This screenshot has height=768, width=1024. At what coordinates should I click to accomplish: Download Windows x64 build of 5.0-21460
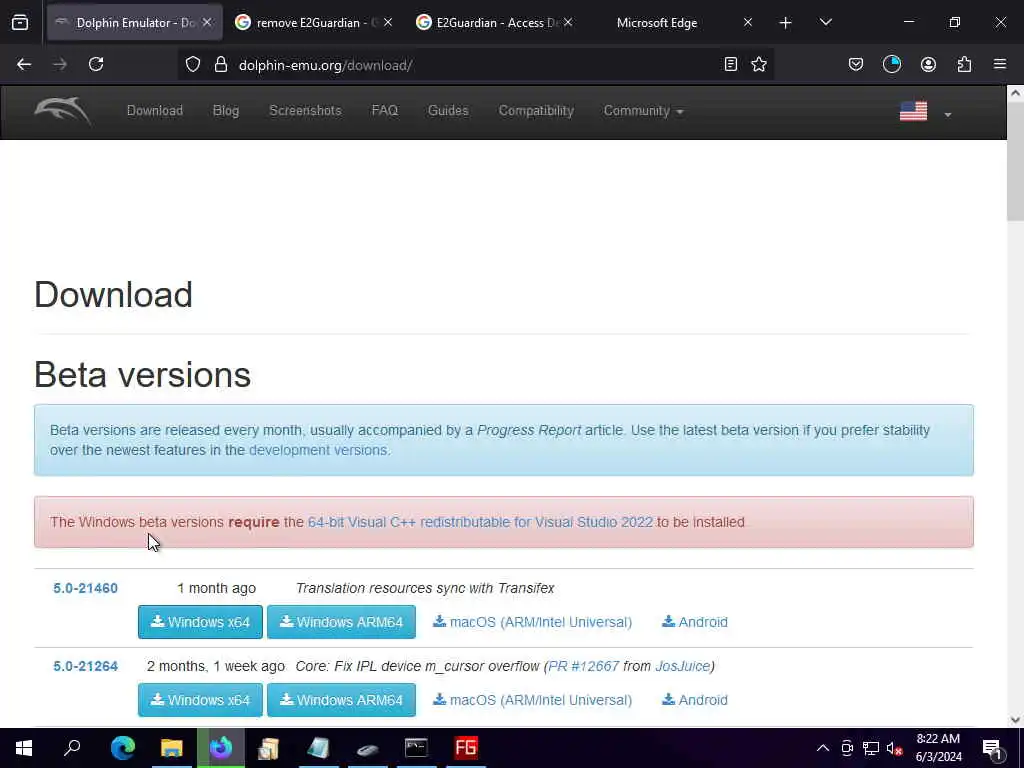coord(200,622)
